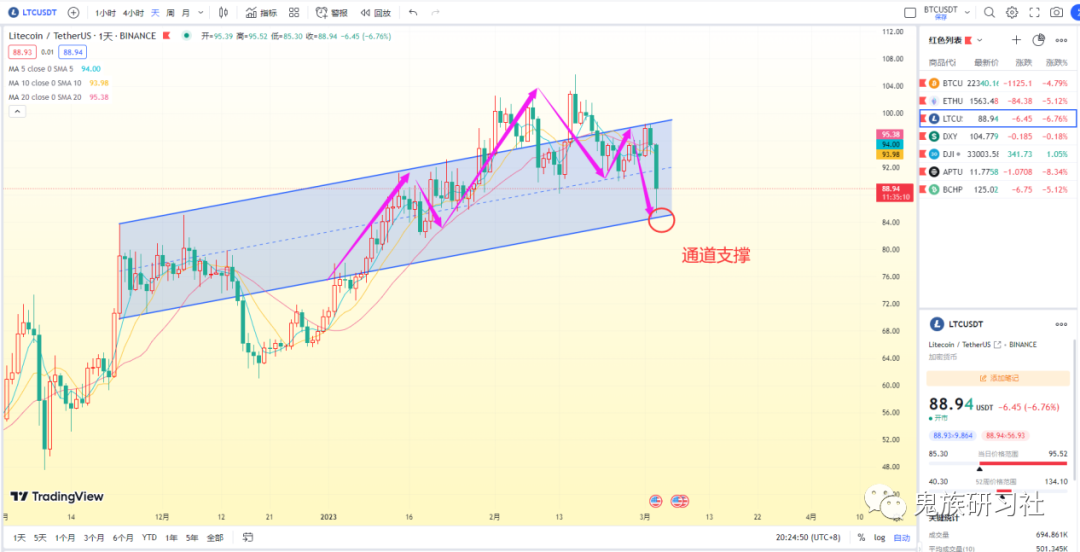Image resolution: width=1080 pixels, height=552 pixels.
Task: Sort the watchlist by 最新价 column
Action: 986,63
